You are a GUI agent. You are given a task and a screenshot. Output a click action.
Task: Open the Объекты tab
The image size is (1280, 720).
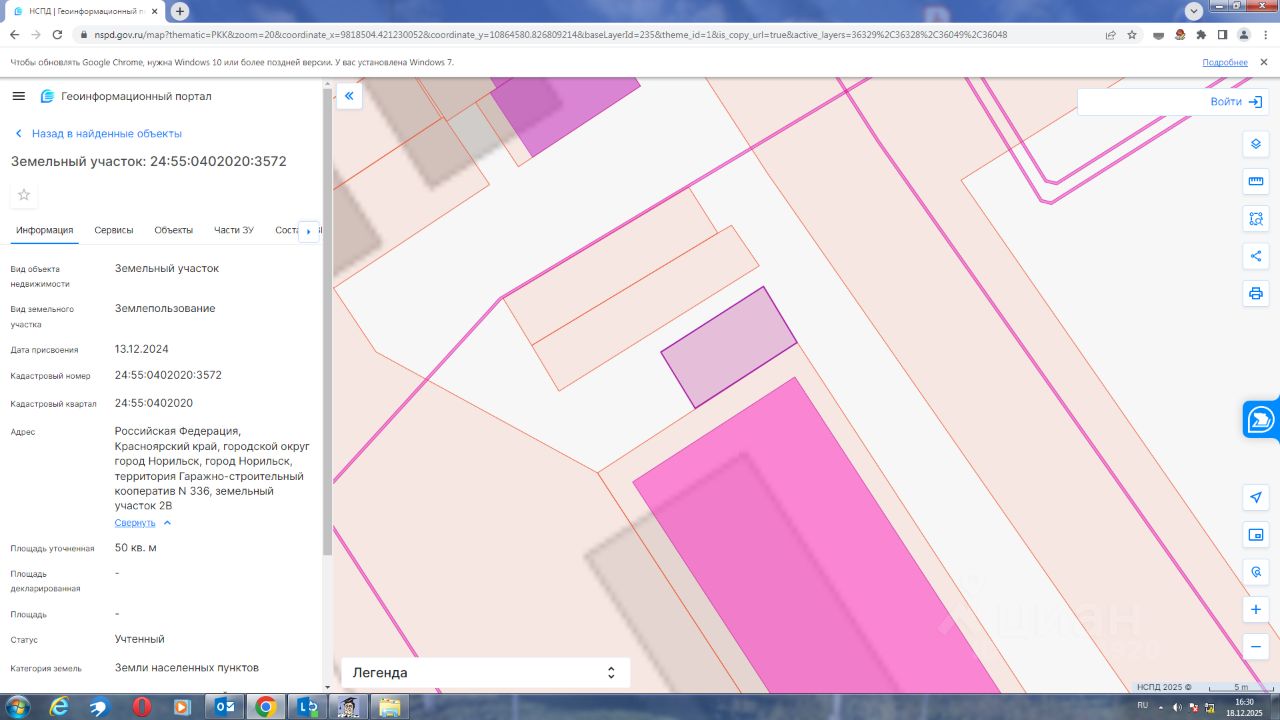[x=173, y=230]
